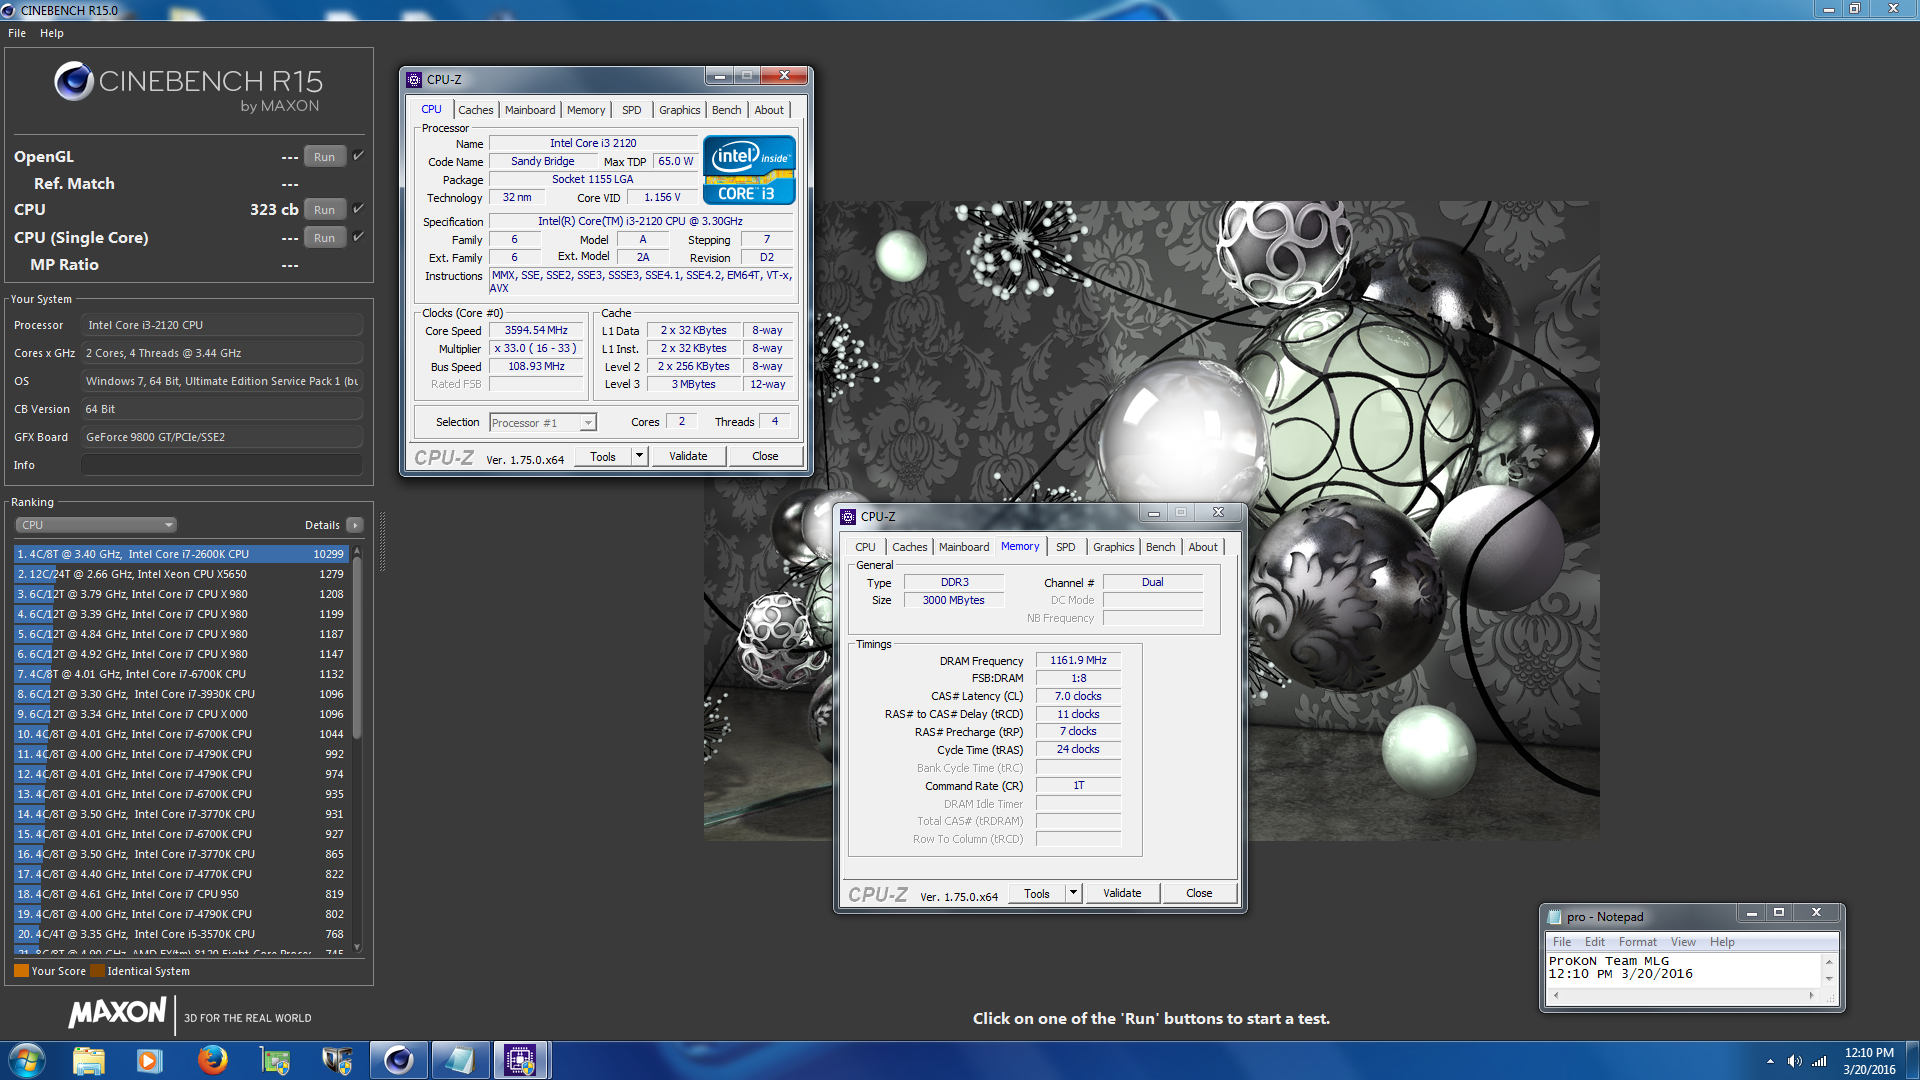
Task: Click Tools button in lower CPU-Z window
Action: point(1037,893)
